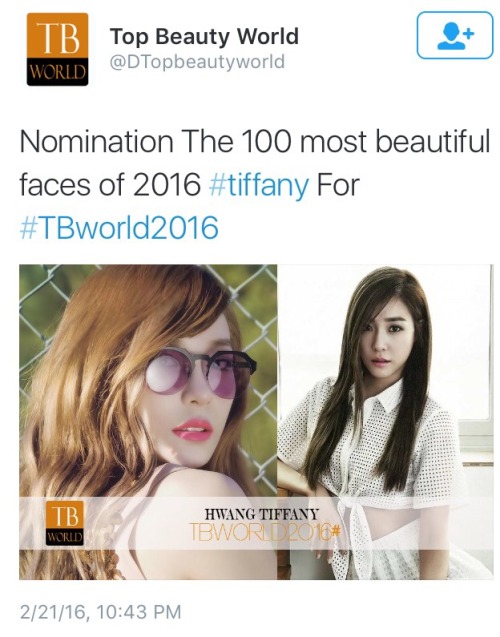Click the translucent caption banner across the image

pos(256,524)
